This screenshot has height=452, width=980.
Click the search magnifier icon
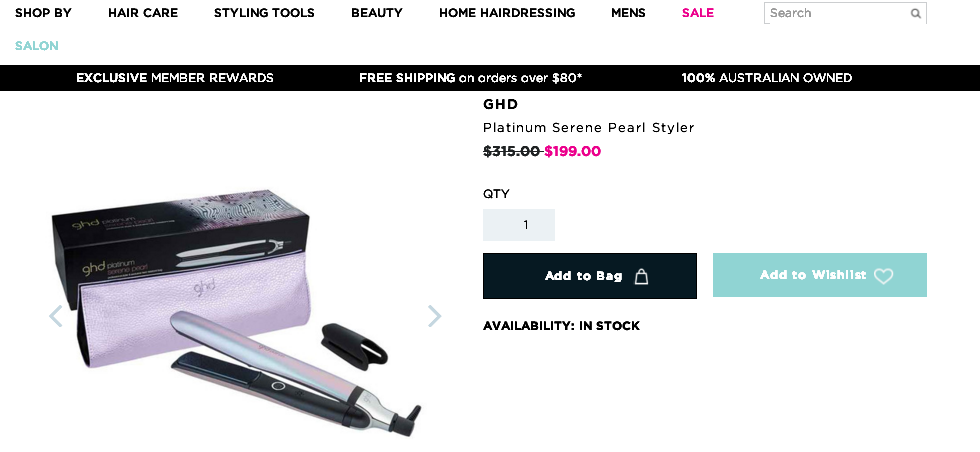916,13
